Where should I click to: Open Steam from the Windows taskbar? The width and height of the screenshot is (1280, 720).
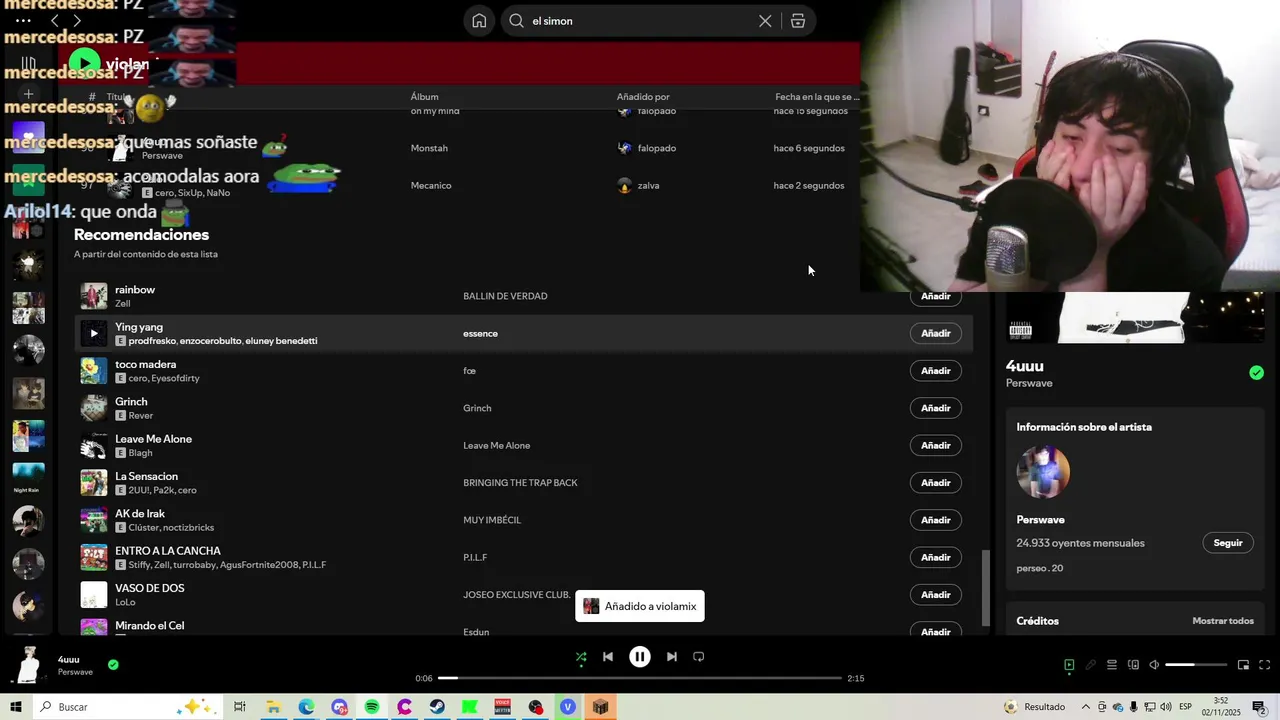[x=437, y=707]
